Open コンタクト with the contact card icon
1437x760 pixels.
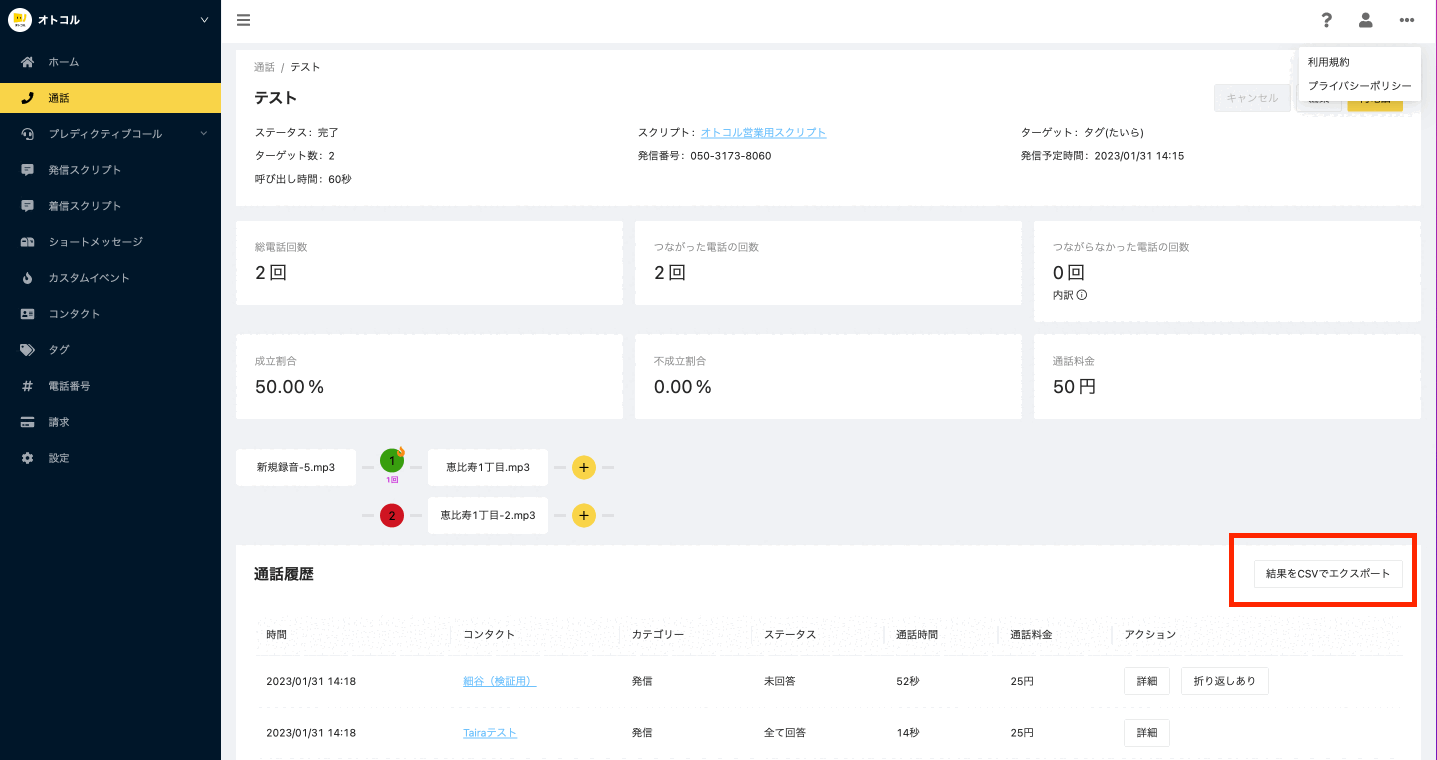[x=28, y=314]
